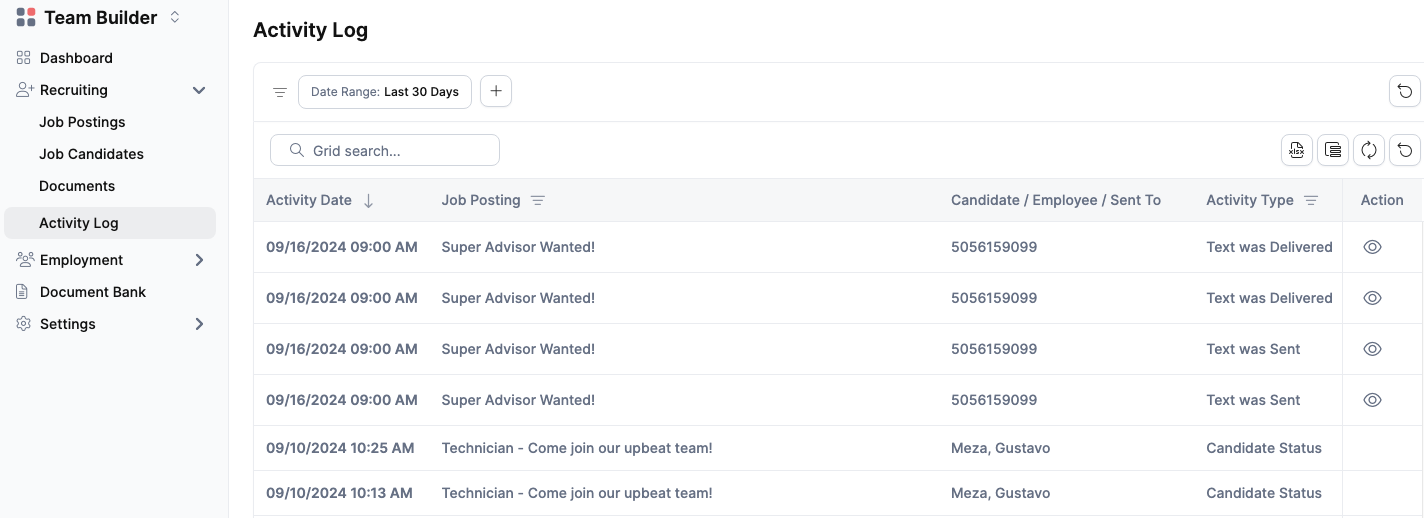
Task: Refresh the activity grid
Action: click(x=1369, y=150)
